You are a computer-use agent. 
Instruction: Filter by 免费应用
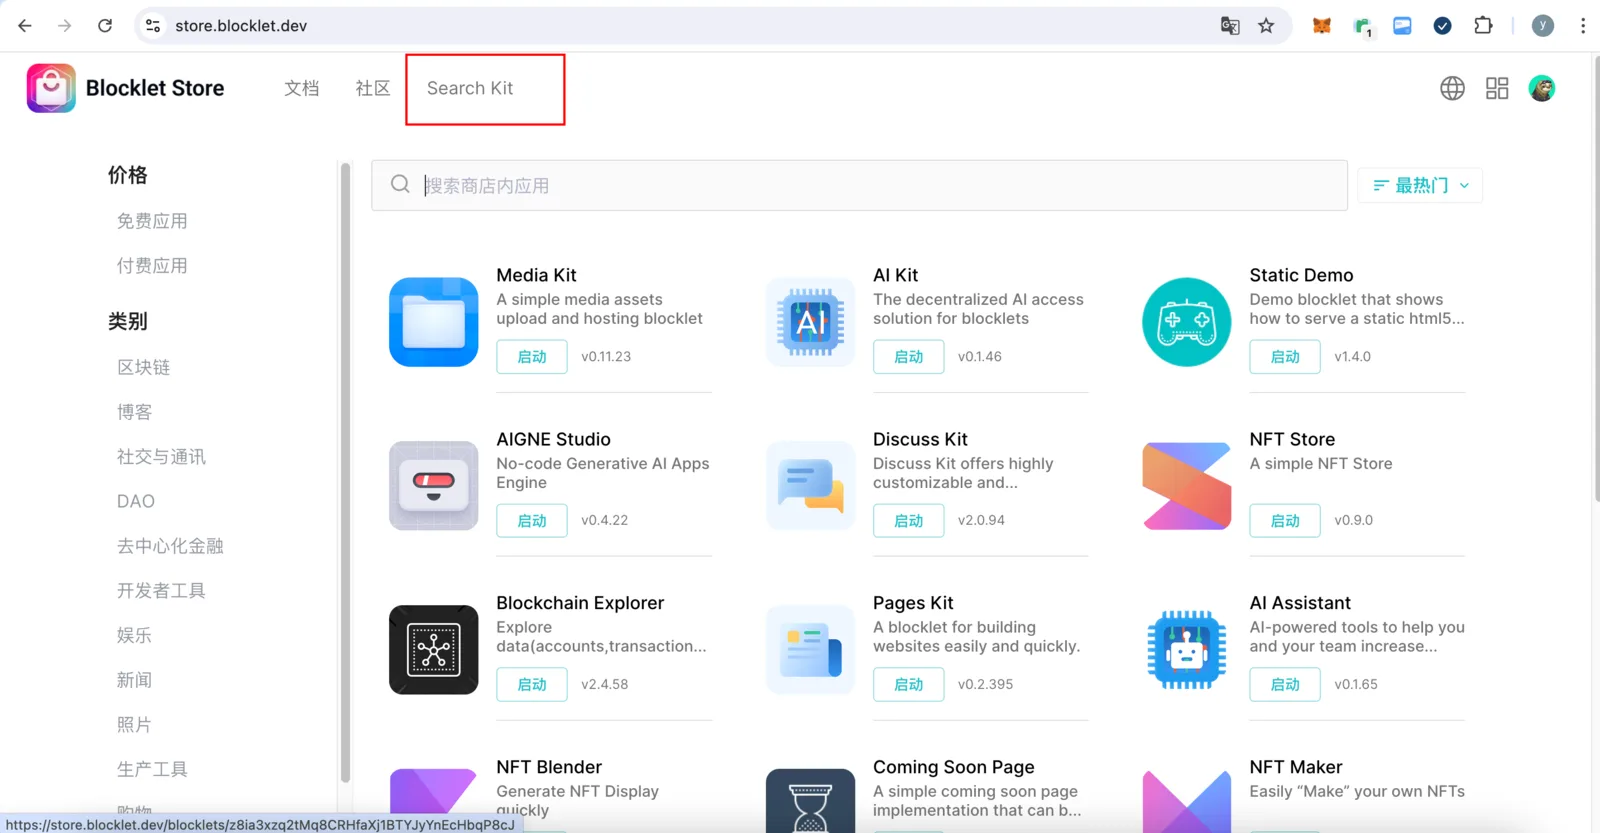coord(152,221)
